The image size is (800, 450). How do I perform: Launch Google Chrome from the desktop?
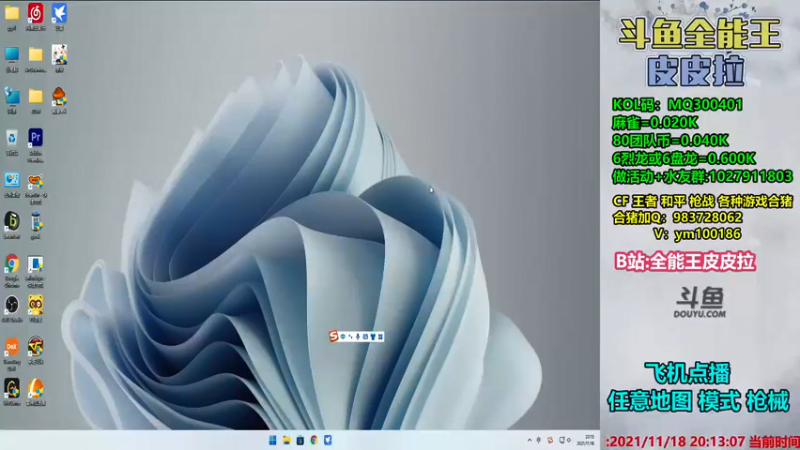[12, 269]
